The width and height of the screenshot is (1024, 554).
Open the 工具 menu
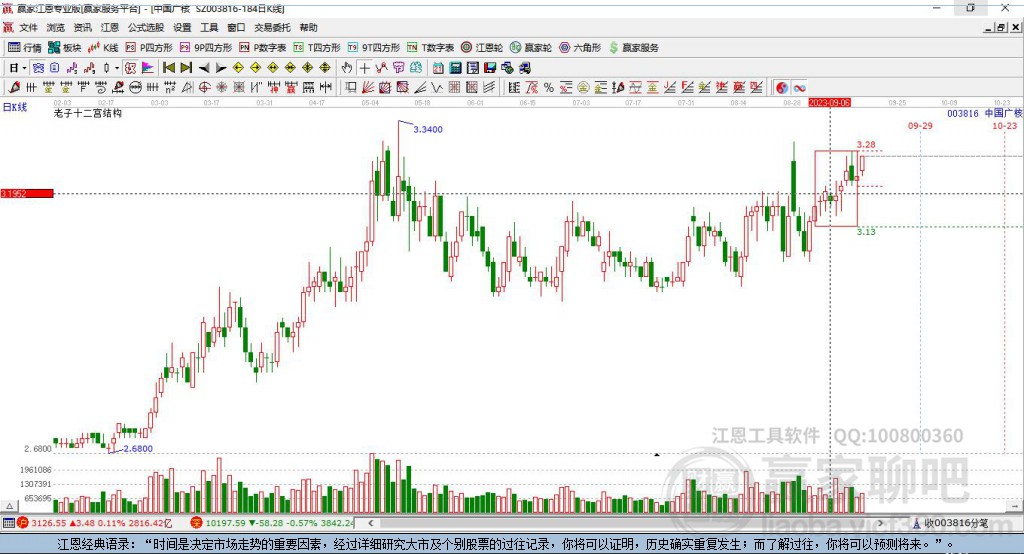click(209, 27)
